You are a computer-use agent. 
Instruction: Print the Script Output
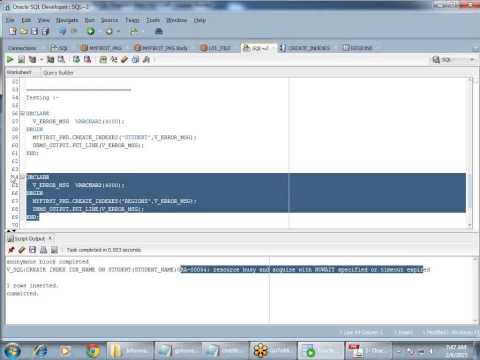click(x=43, y=250)
